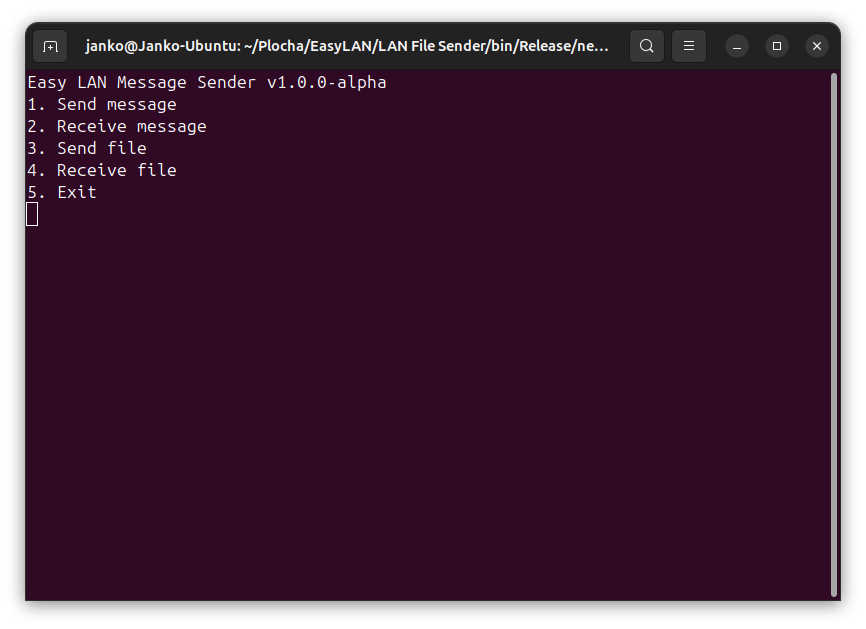Screen dimensions: 866x629
Task: Open the terminal search tool
Action: point(647,46)
